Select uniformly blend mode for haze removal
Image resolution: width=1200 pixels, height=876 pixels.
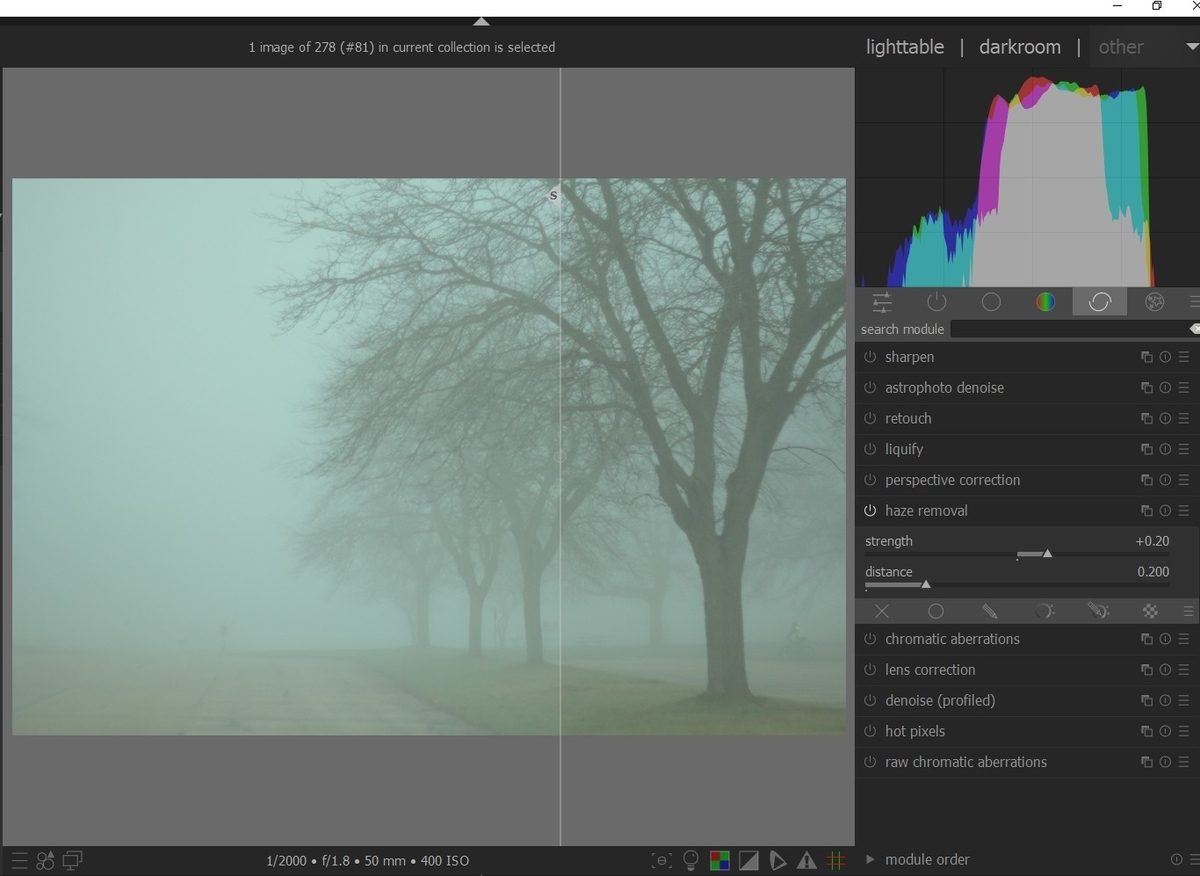point(936,611)
